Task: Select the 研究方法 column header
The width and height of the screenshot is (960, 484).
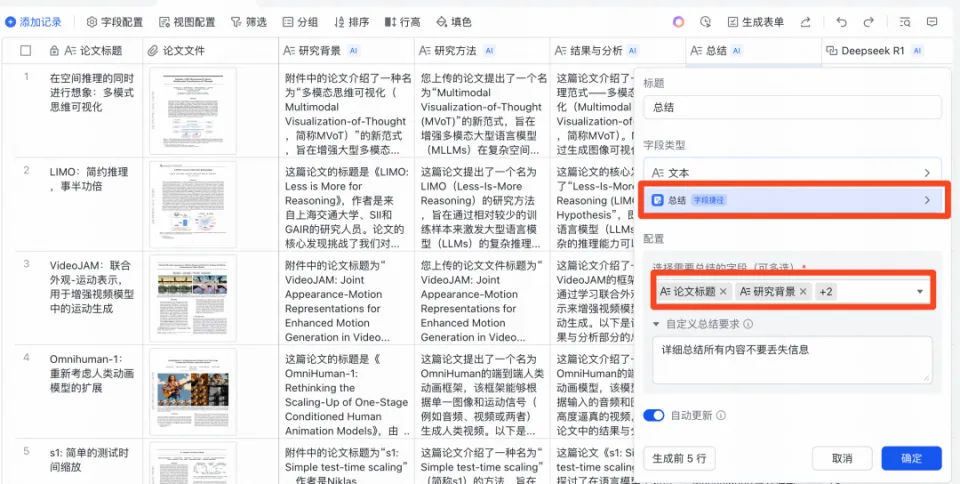Action: click(x=482, y=51)
